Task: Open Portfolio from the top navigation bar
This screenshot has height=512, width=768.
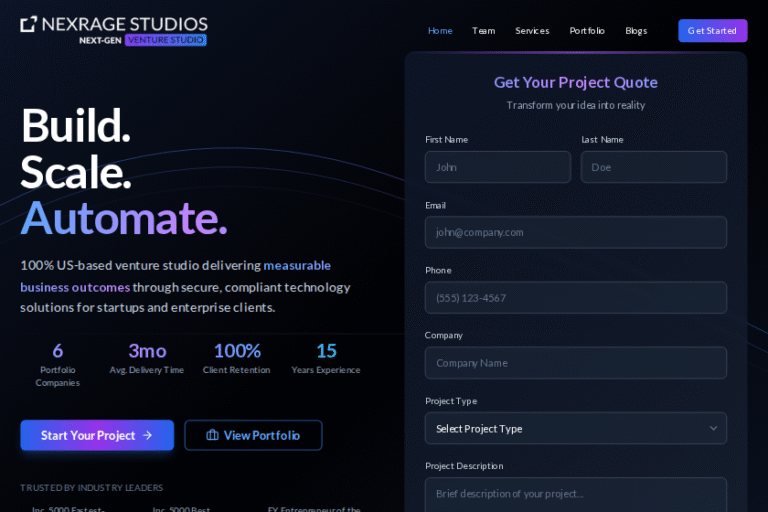Action: (x=587, y=30)
